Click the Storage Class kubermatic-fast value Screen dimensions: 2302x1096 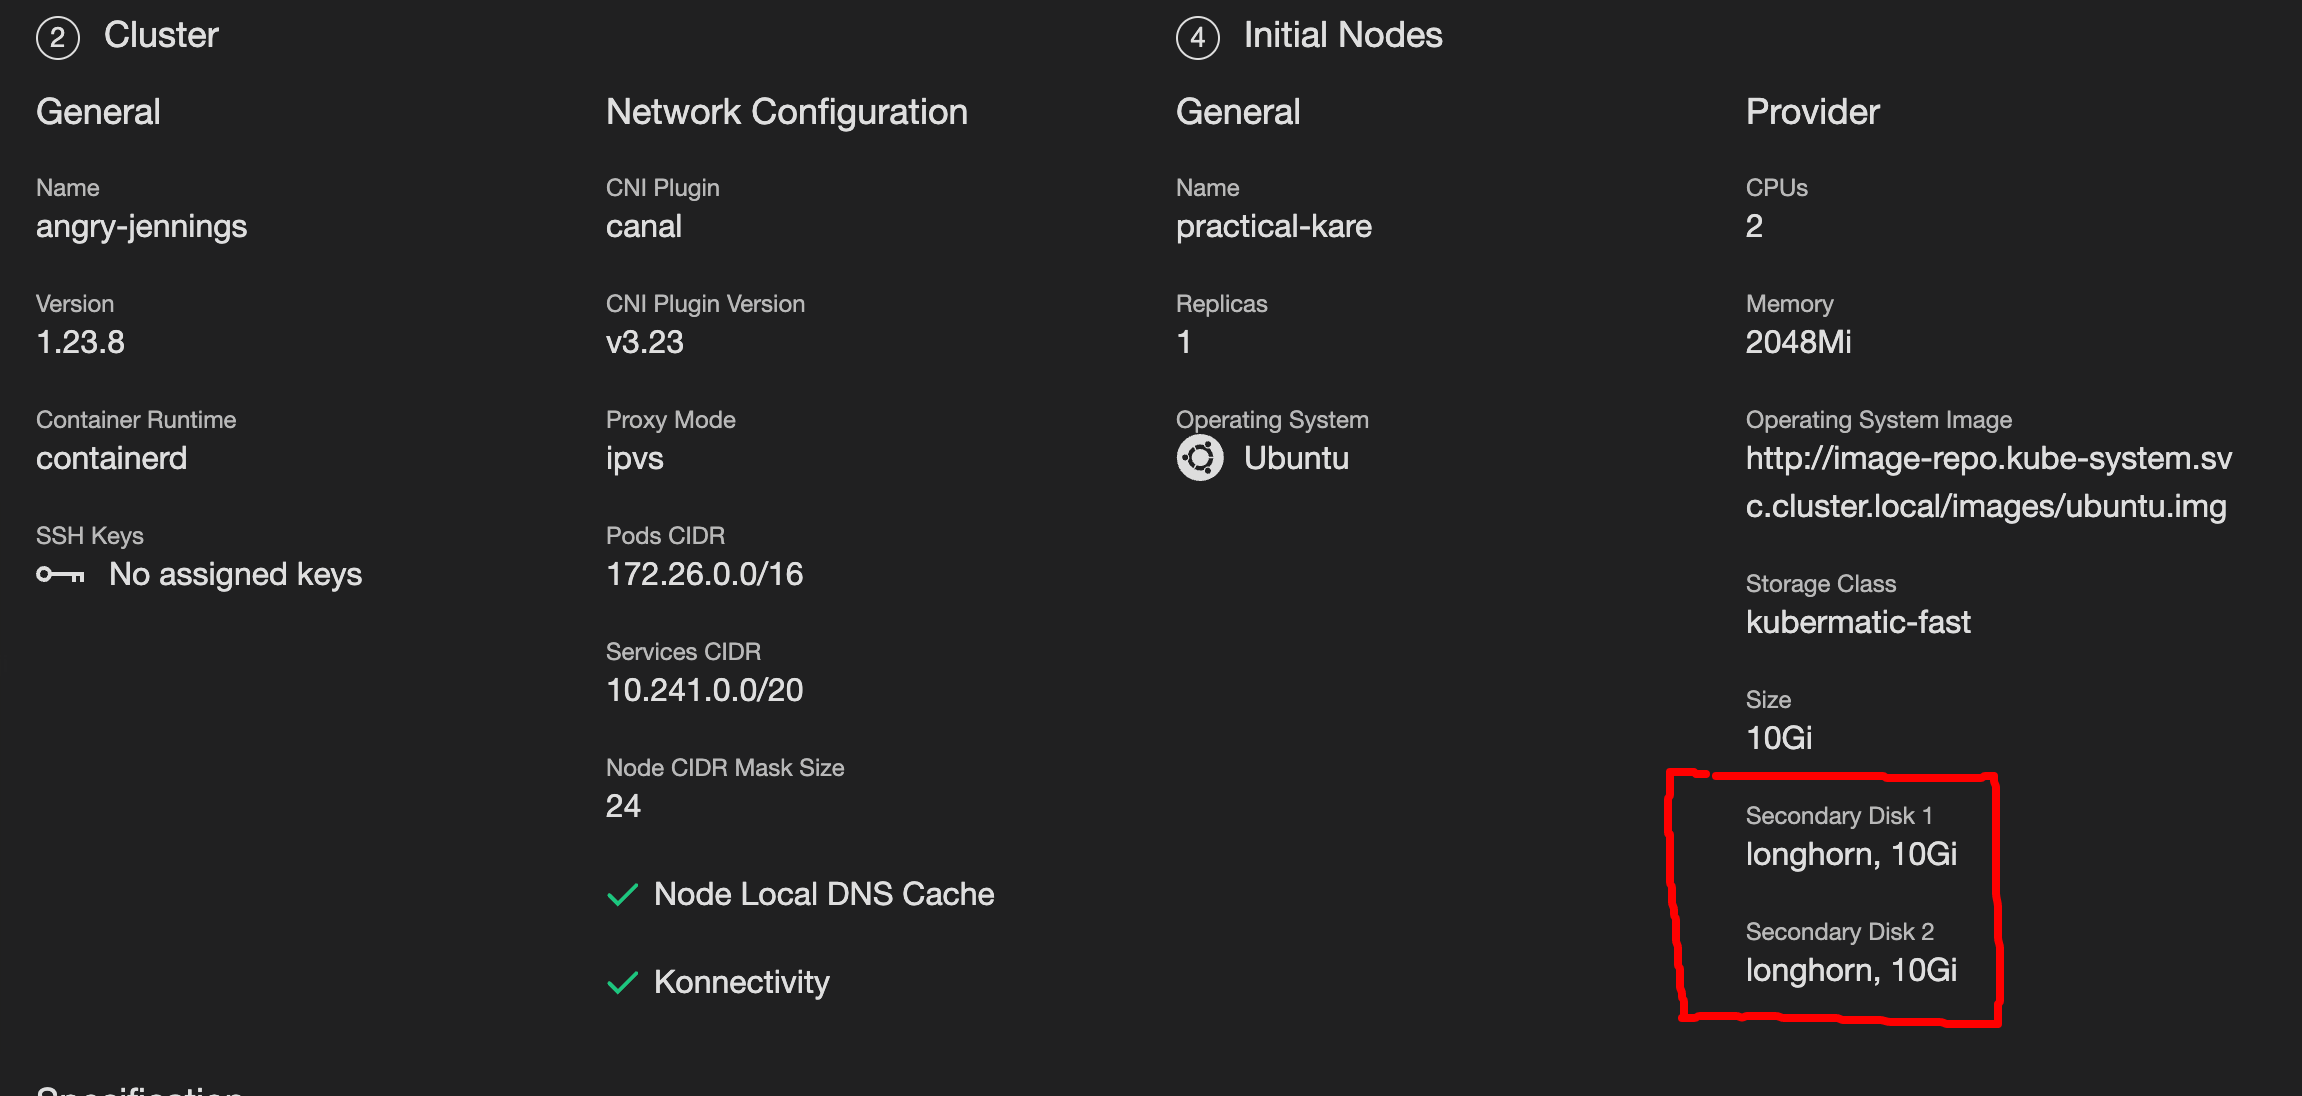coord(1858,622)
